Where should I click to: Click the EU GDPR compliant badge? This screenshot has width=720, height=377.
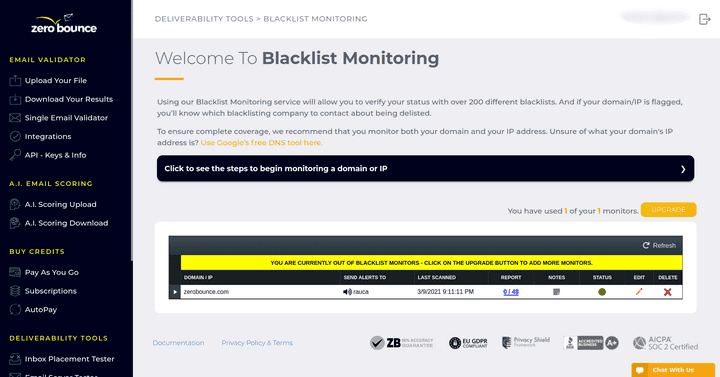(x=468, y=343)
